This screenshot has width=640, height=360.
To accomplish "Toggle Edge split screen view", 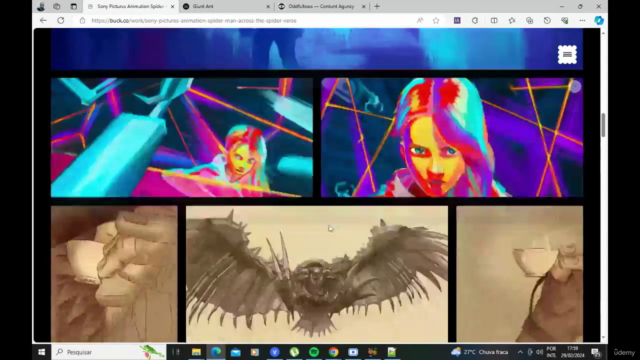I will (x=494, y=20).
